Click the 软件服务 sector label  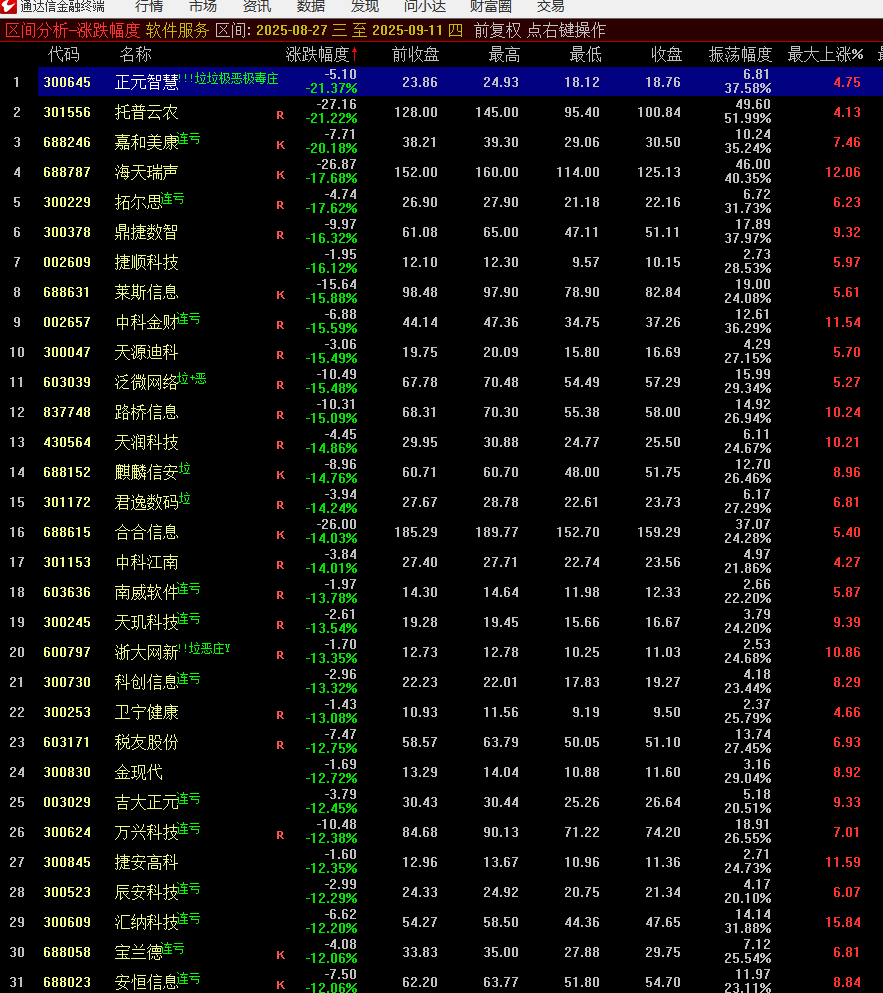click(x=177, y=30)
